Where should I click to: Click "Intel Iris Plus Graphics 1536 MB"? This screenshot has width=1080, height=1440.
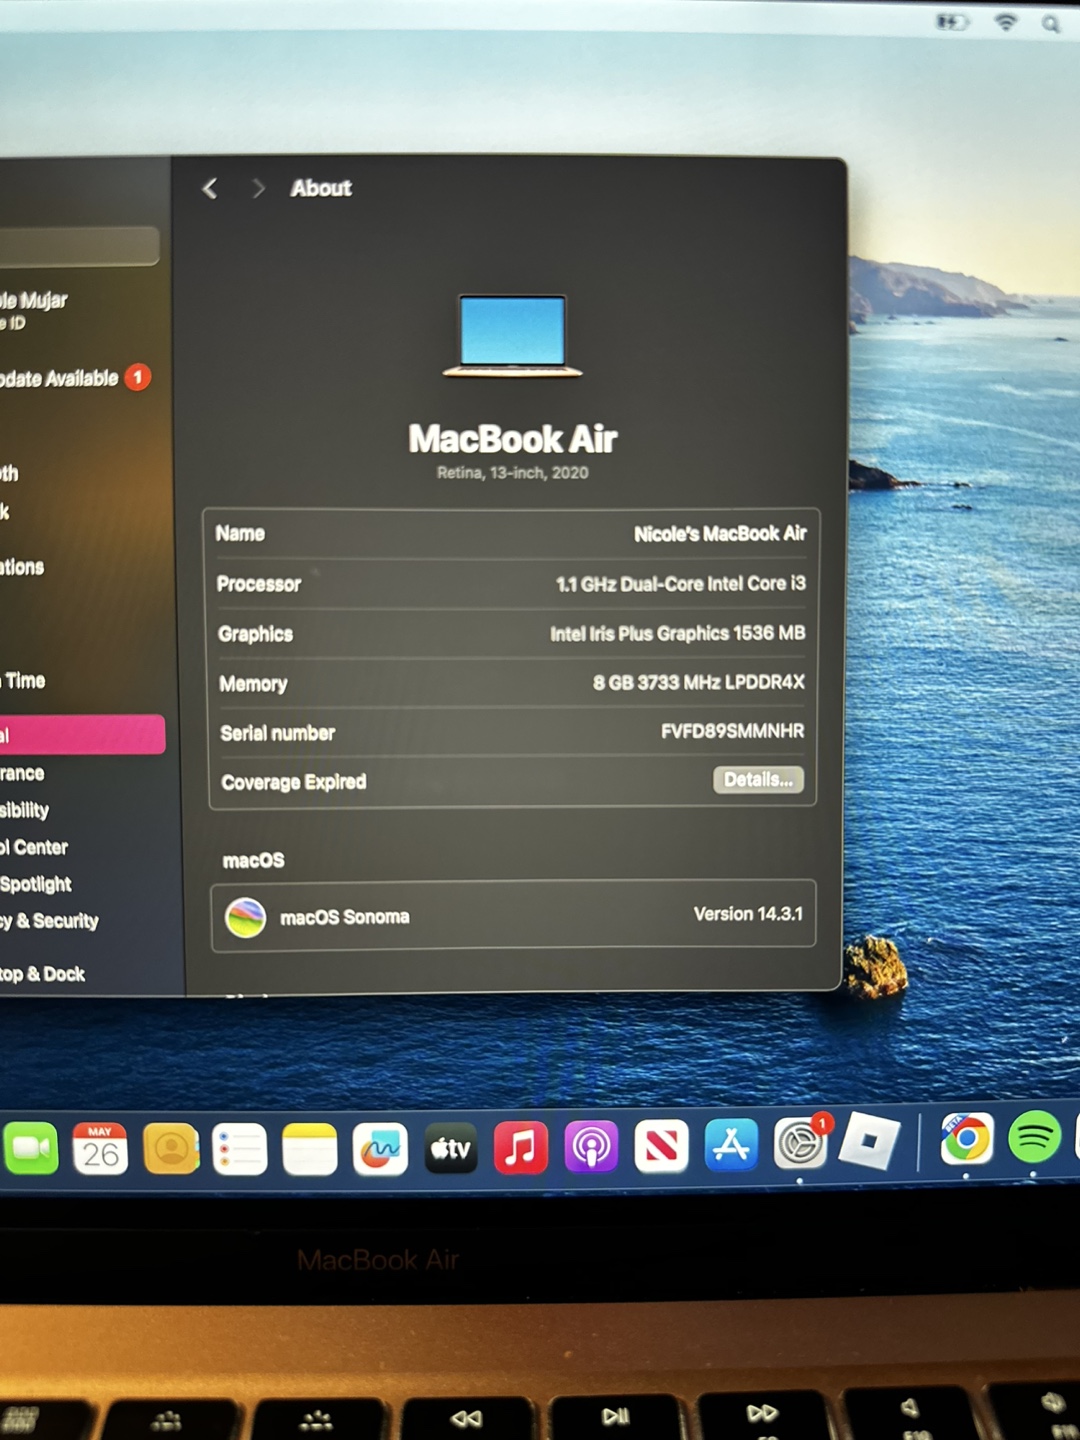(x=677, y=633)
